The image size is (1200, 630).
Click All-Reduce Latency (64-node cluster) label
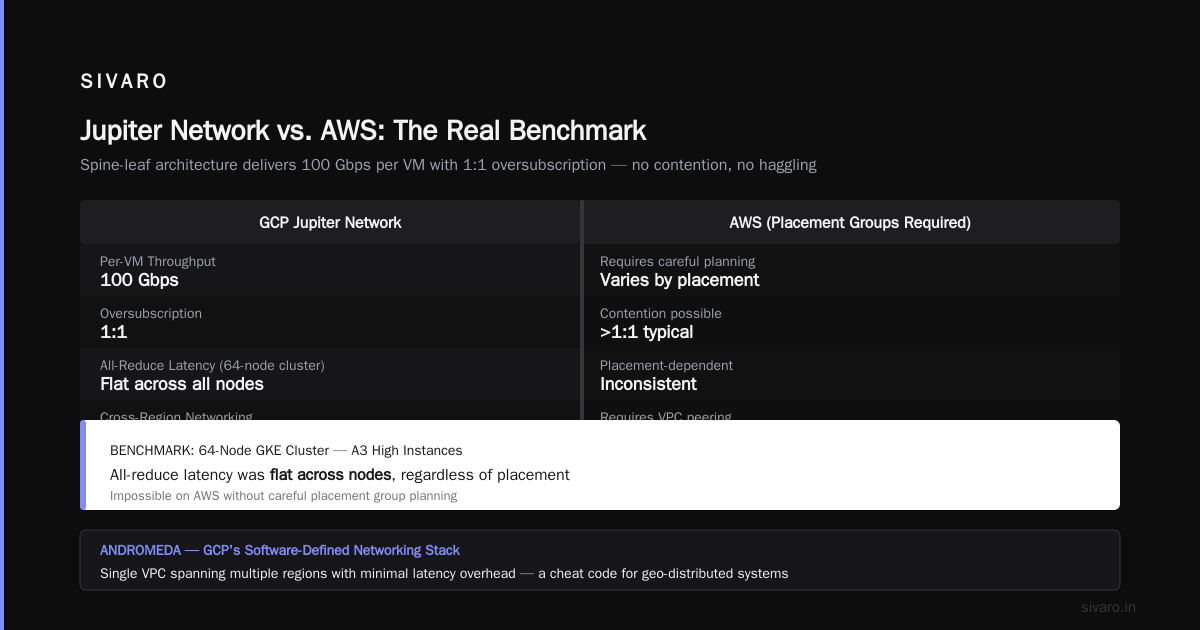pyautogui.click(x=212, y=365)
